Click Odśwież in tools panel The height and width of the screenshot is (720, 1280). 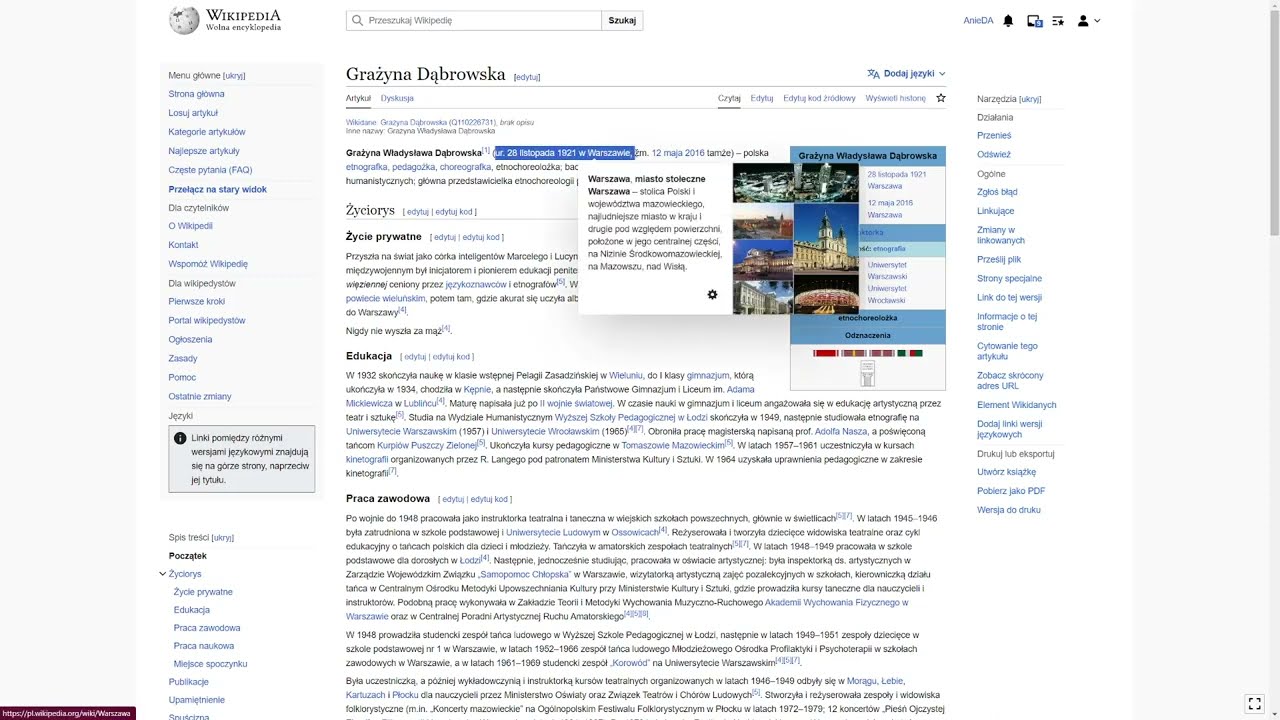[x=994, y=154]
